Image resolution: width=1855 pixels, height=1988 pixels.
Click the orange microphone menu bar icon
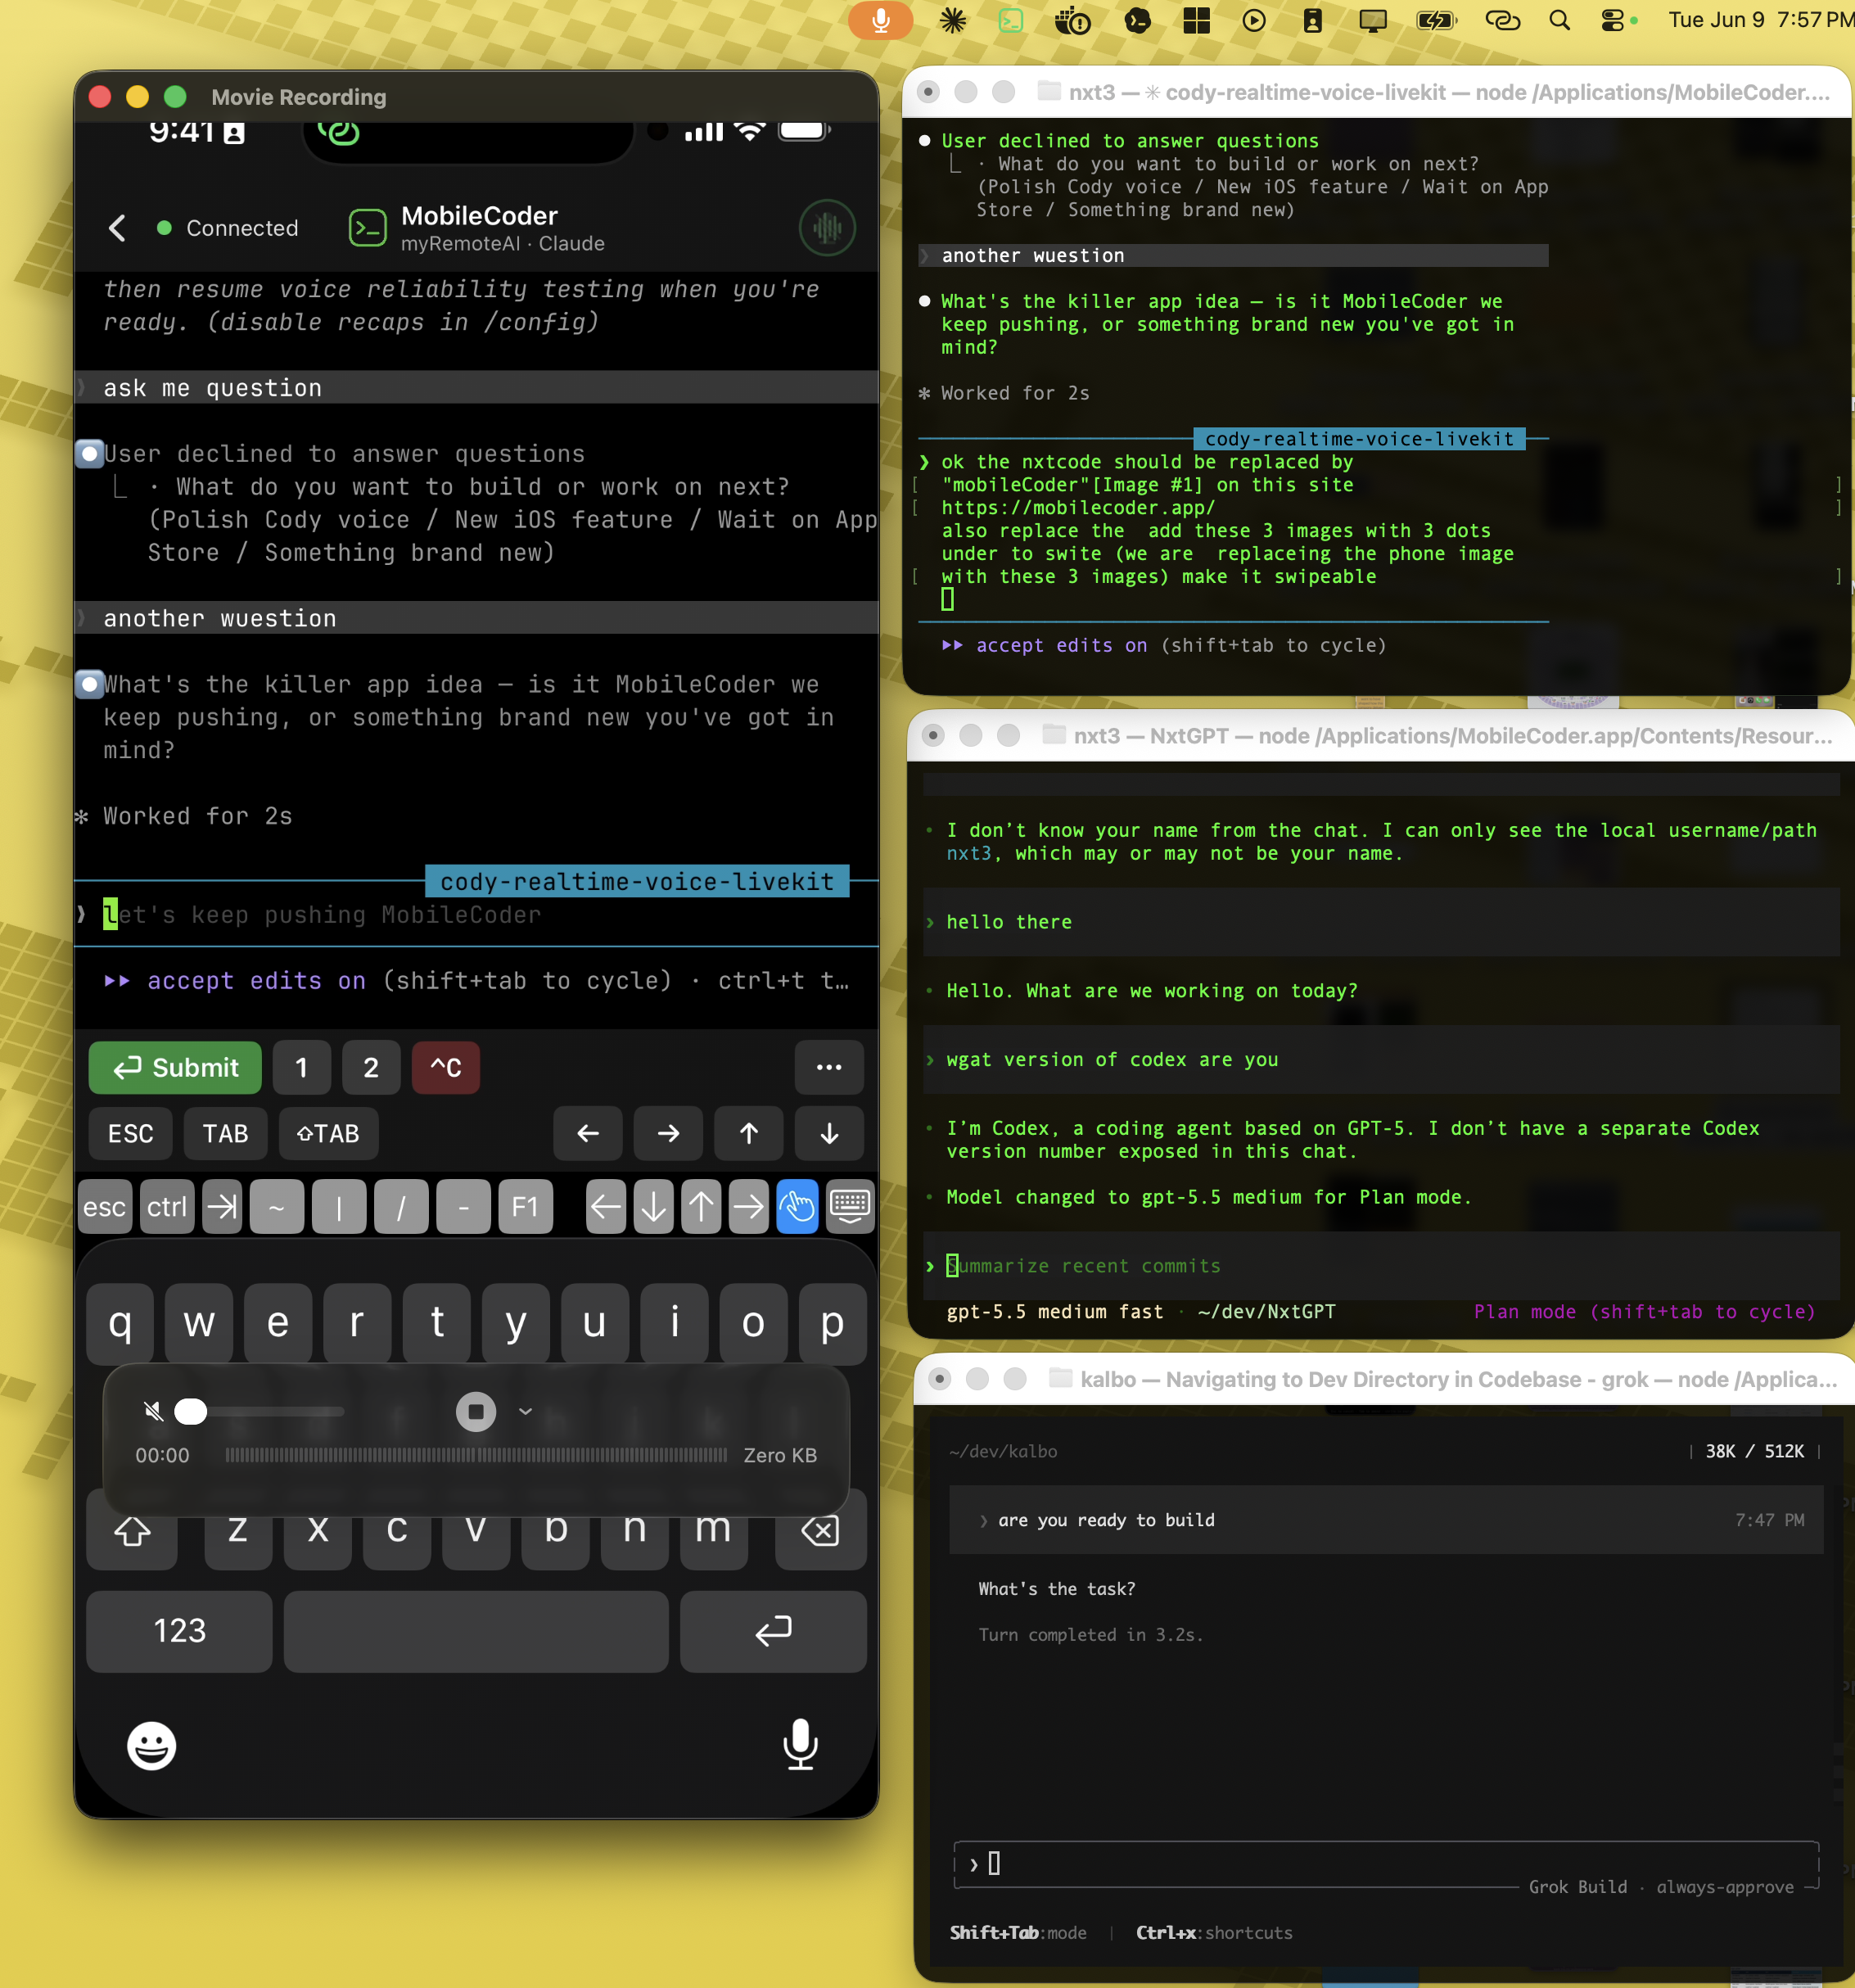point(881,20)
